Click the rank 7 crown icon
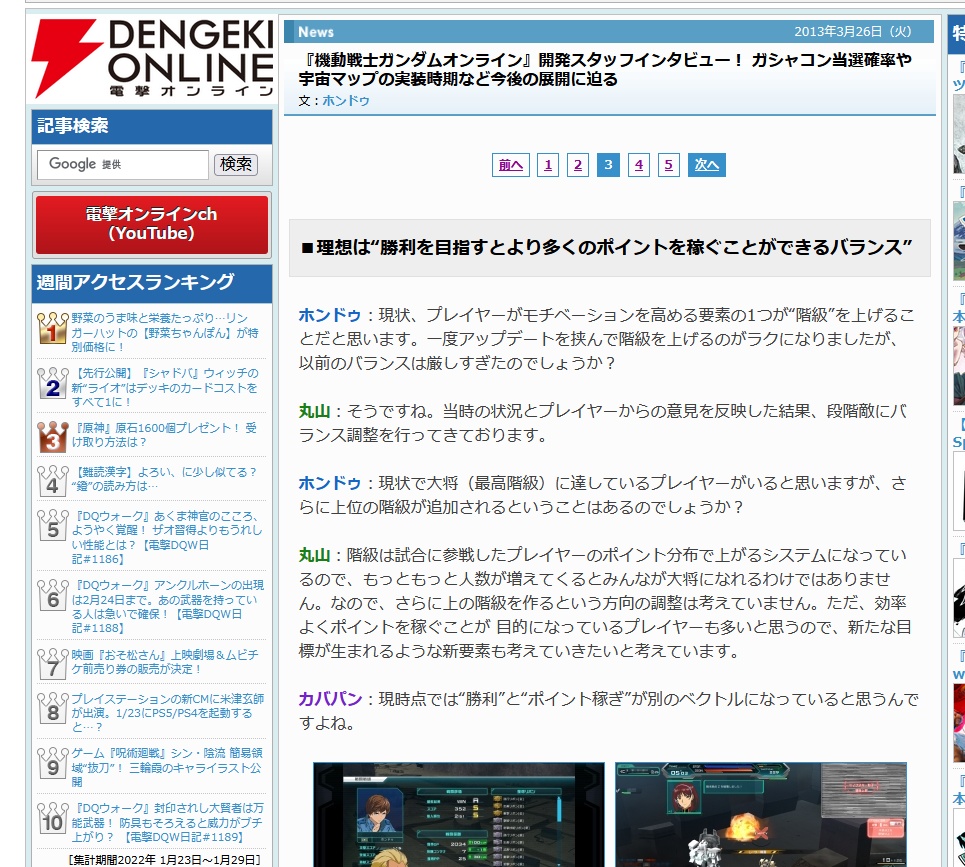 coord(52,663)
